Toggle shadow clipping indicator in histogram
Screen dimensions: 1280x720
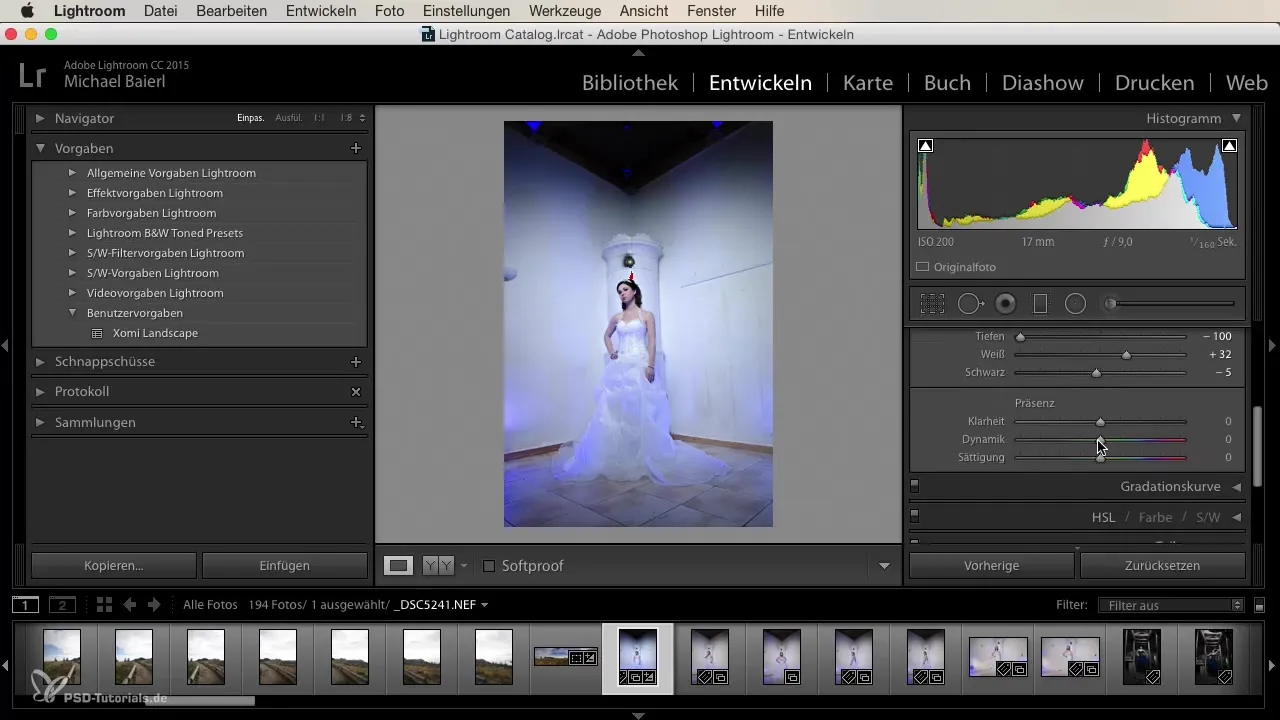pyautogui.click(x=926, y=146)
